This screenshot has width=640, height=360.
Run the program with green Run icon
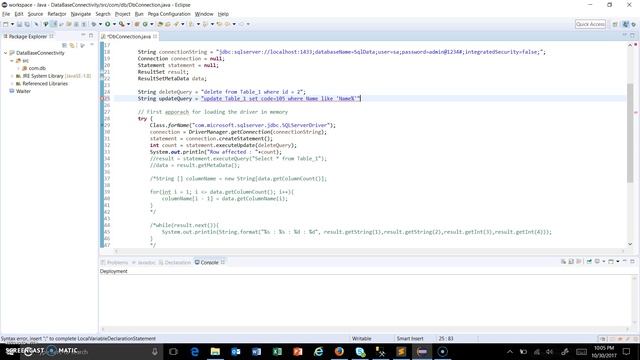coord(107,24)
